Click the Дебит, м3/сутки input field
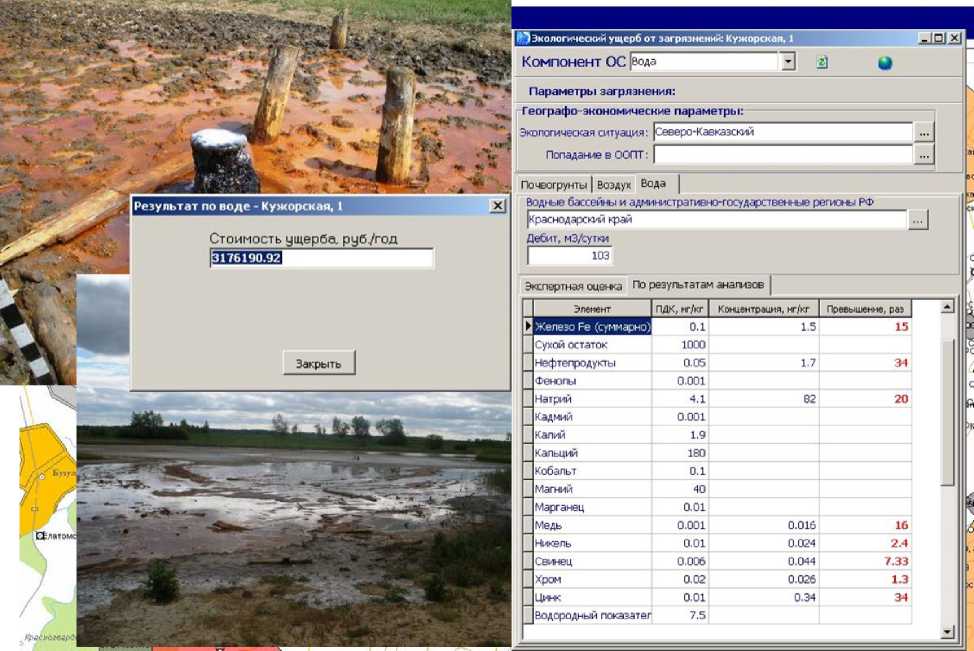Screen dimensions: 974x651 pyautogui.click(x=570, y=256)
